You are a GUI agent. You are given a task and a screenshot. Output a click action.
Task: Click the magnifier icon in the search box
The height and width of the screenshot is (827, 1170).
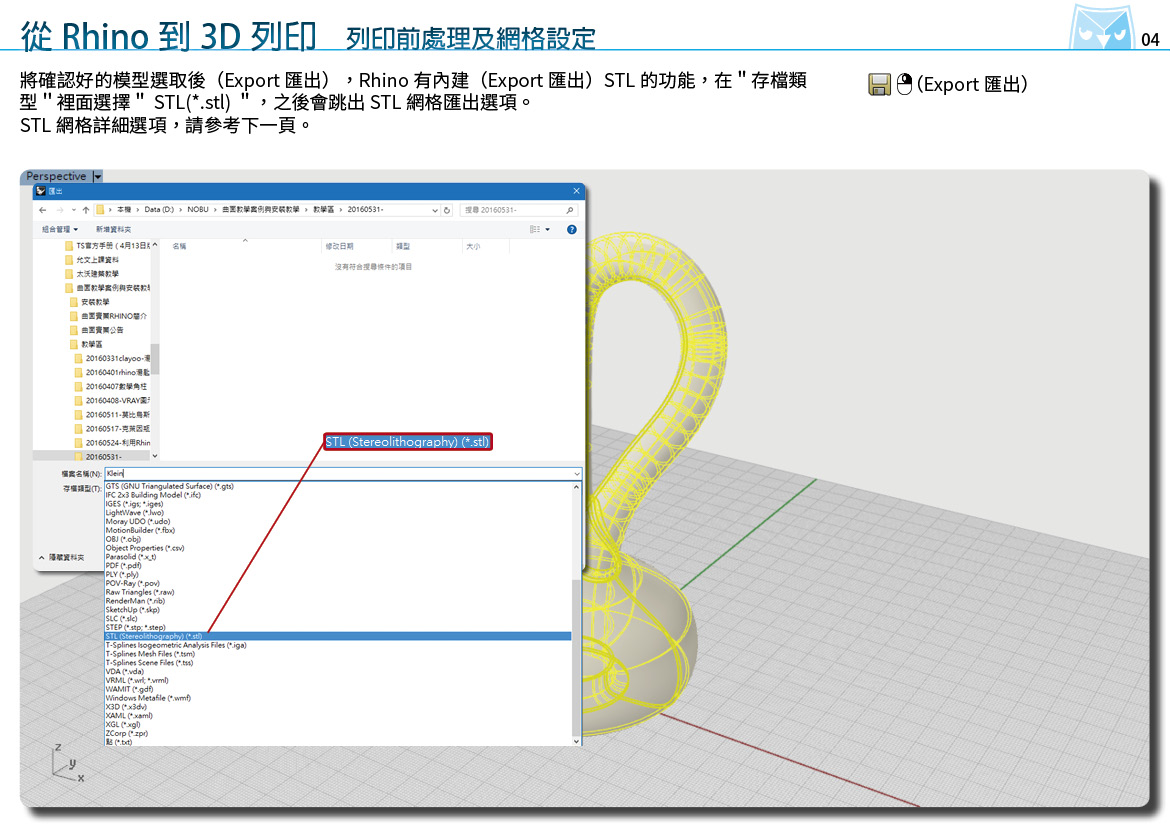point(569,210)
